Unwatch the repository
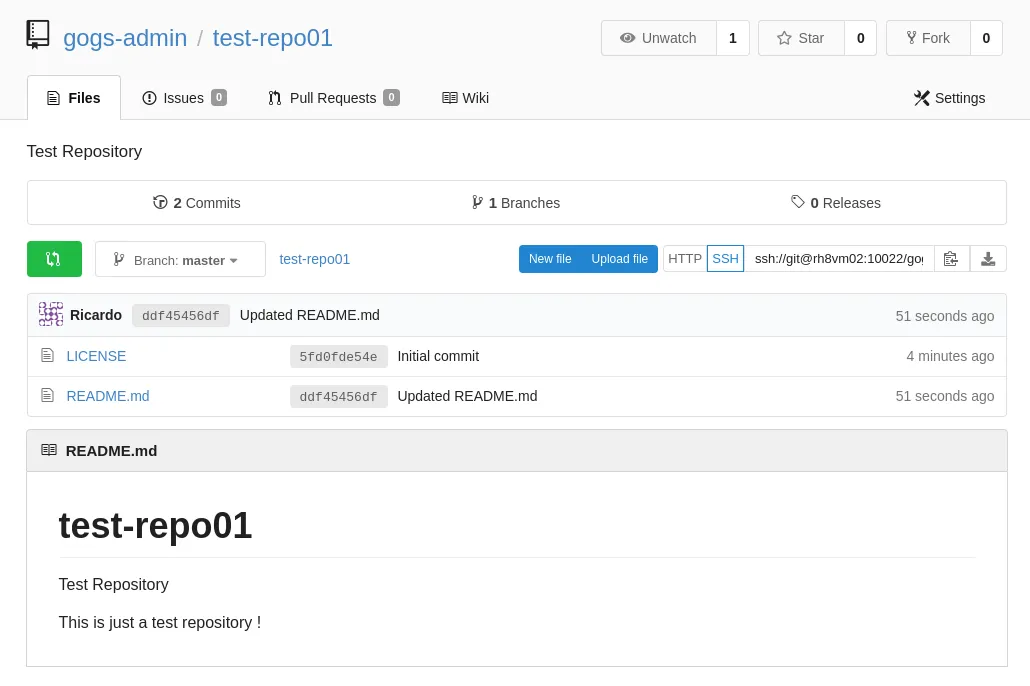1030x686 pixels. coord(659,38)
